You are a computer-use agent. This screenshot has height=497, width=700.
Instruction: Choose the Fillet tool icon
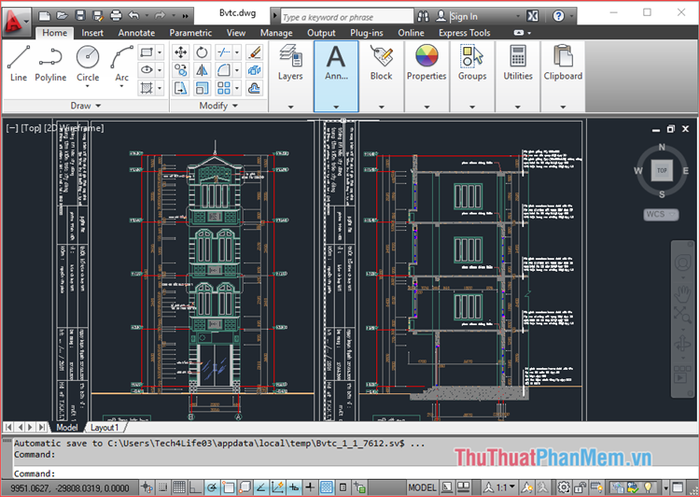coord(223,70)
